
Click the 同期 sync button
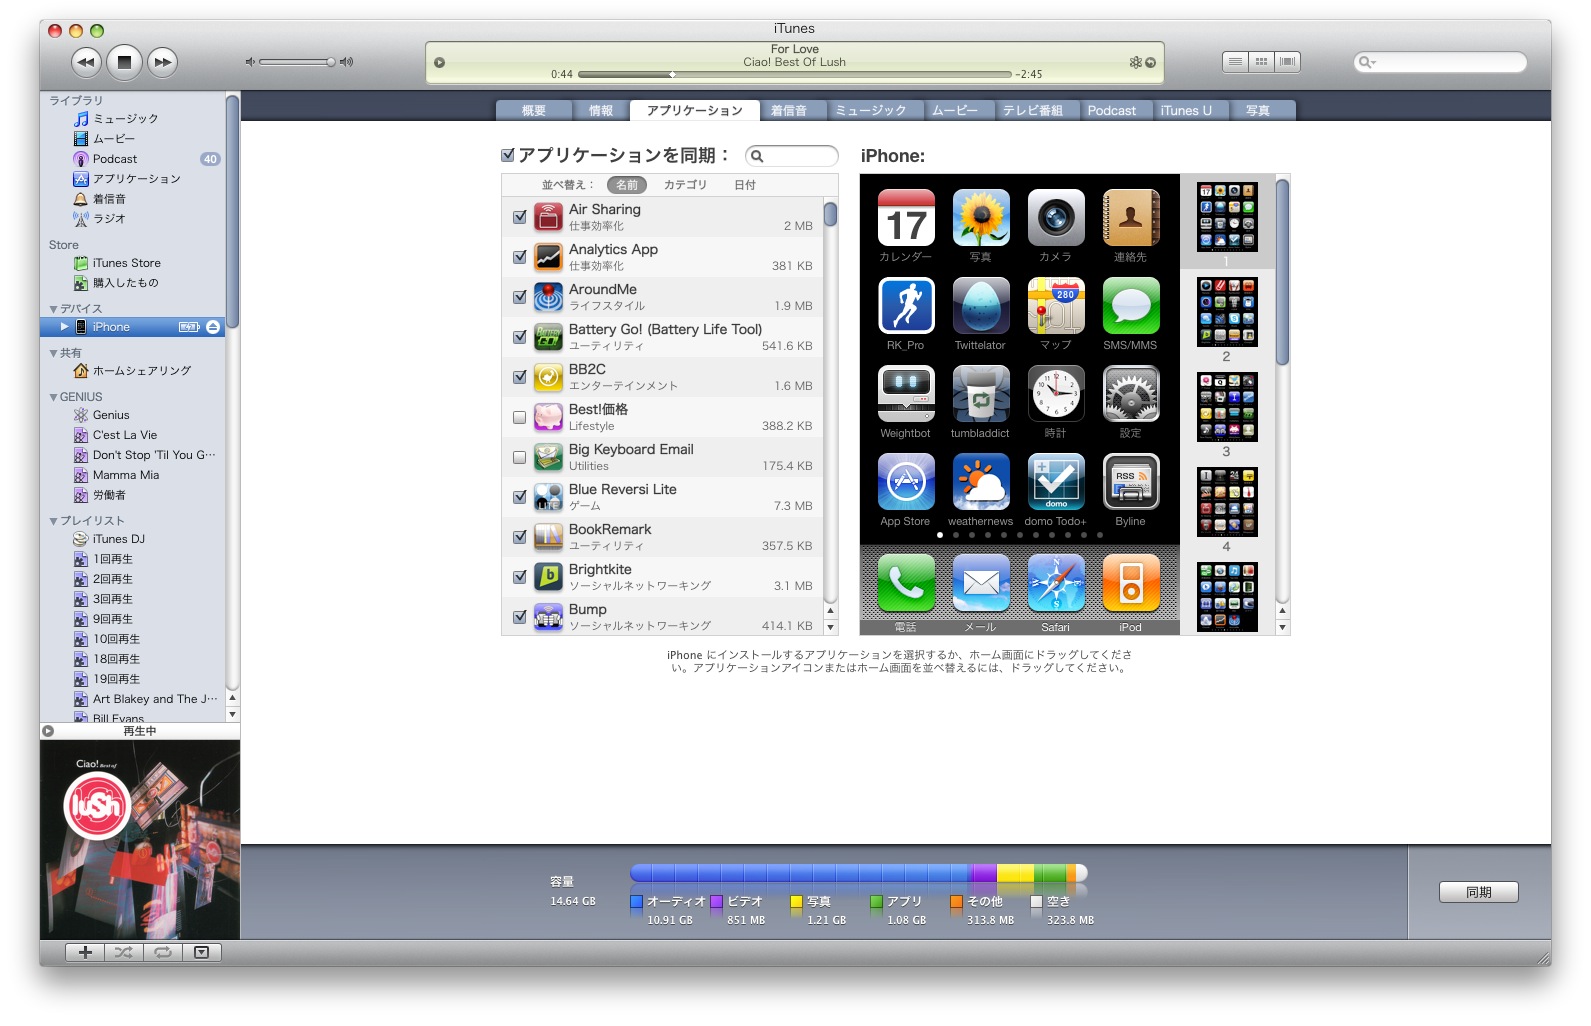[x=1478, y=892]
